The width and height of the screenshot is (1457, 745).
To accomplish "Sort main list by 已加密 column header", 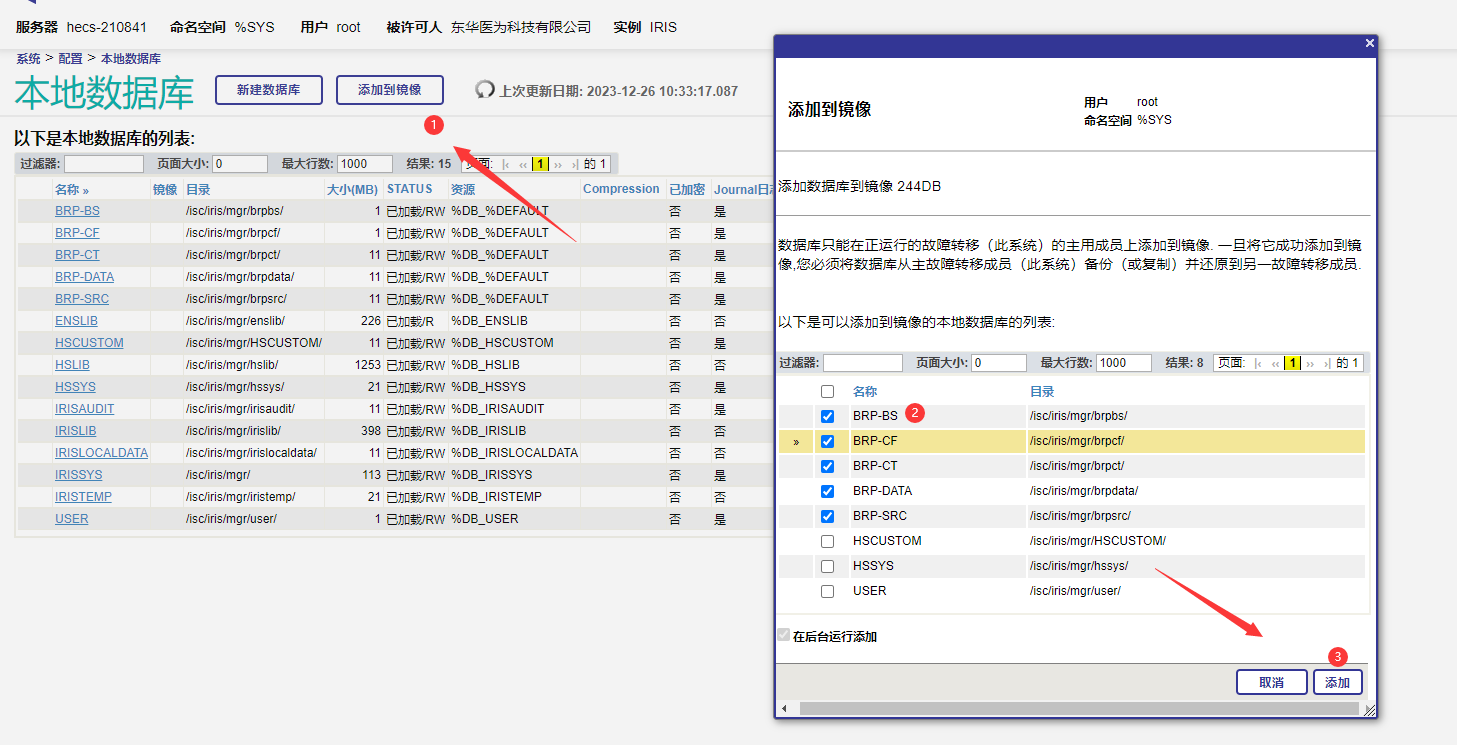I will tap(687, 189).
